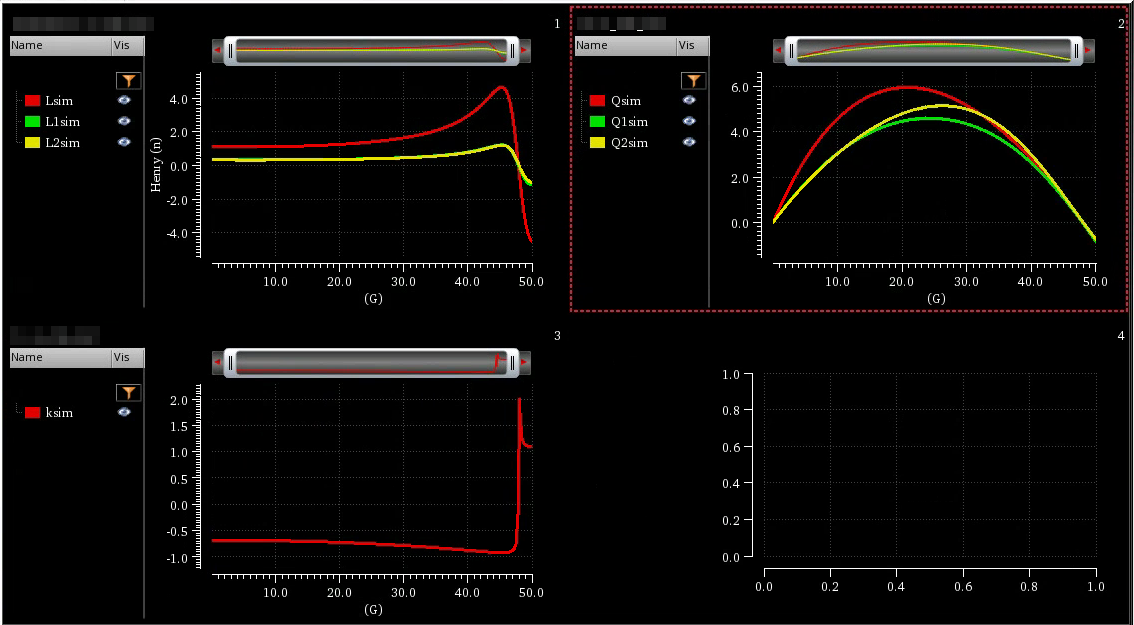The height and width of the screenshot is (625, 1134).
Task: Click right handle of panel 3 zoom slider
Action: point(513,362)
